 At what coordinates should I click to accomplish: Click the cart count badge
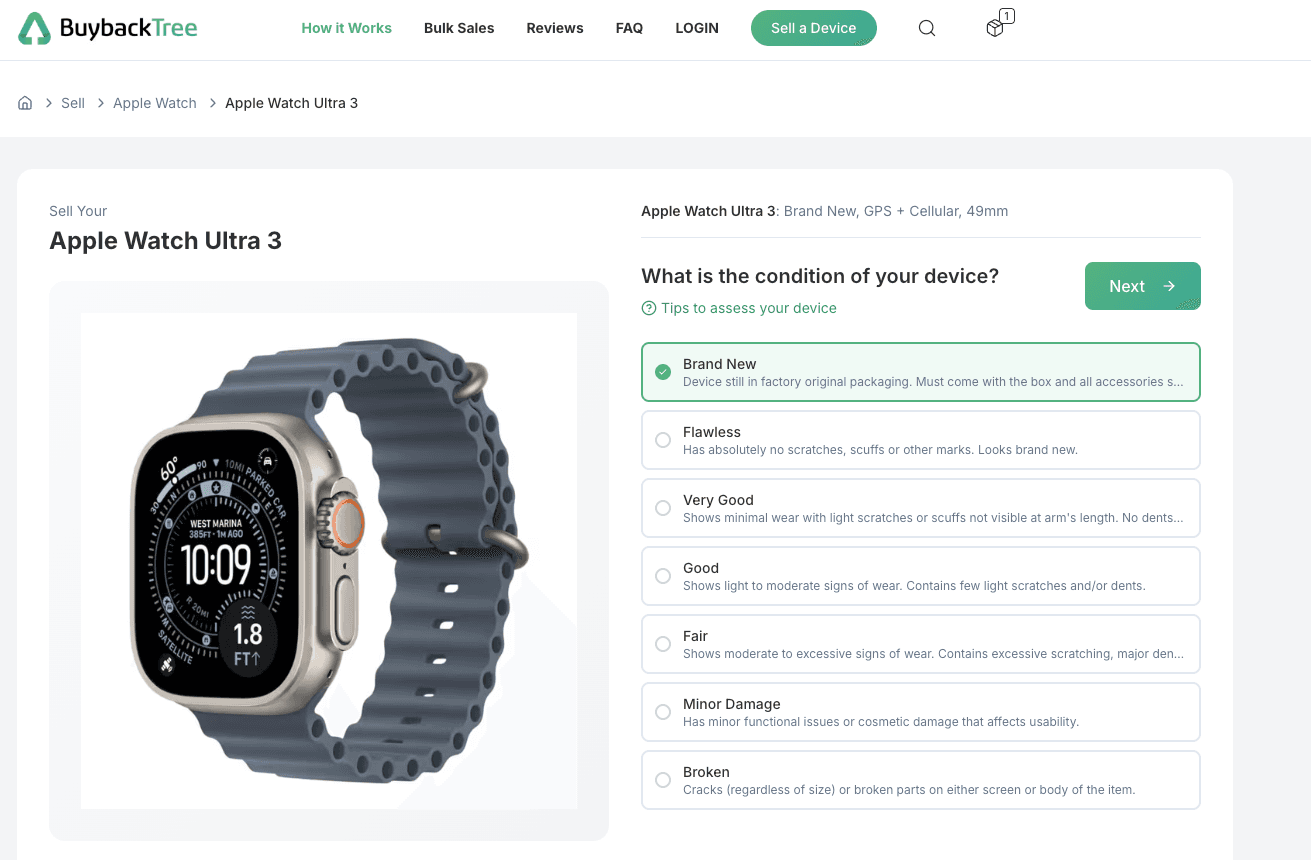[x=1007, y=16]
